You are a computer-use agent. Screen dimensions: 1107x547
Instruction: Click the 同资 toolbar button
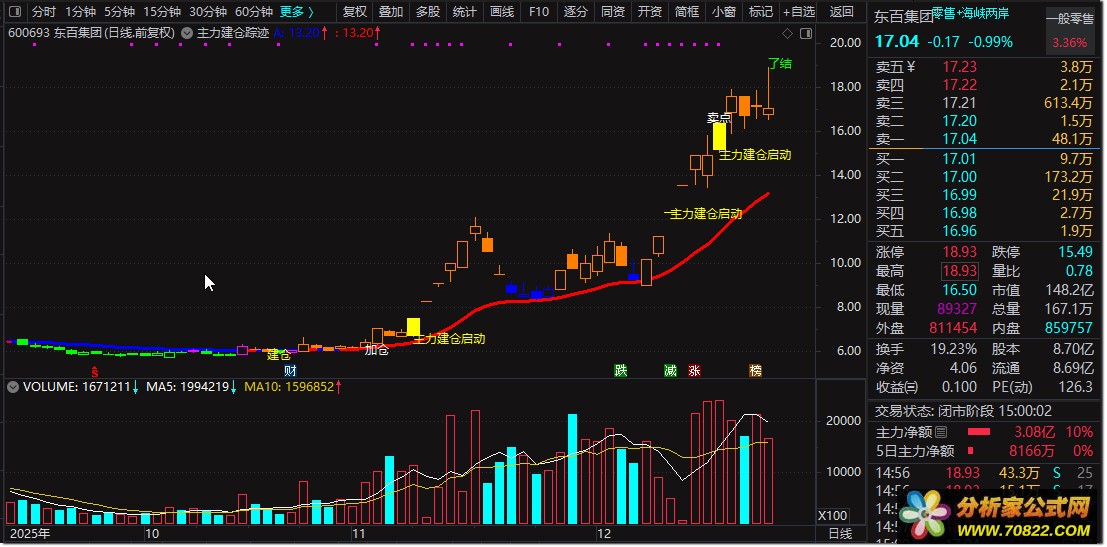tap(612, 12)
